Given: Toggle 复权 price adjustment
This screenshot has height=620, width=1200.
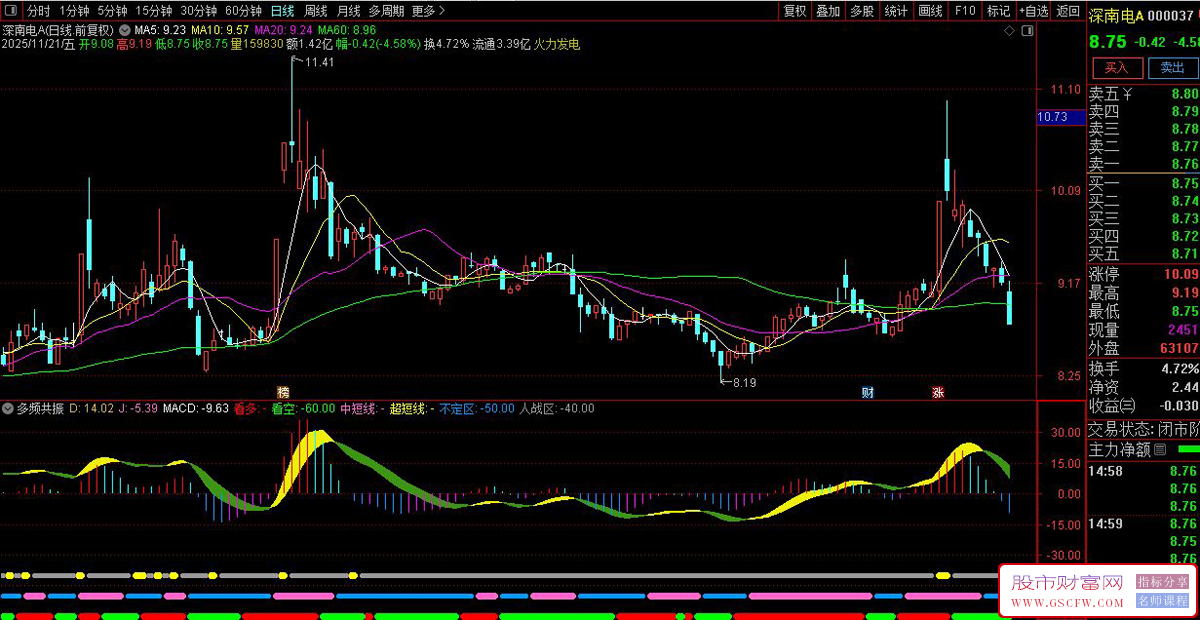Looking at the screenshot, I should point(795,11).
